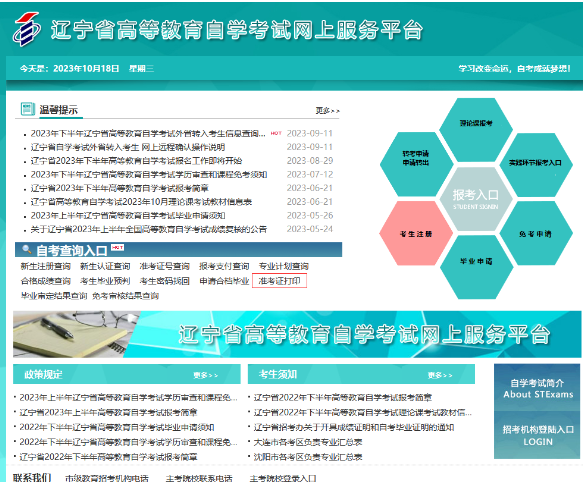
Task: Open 考生须知 item 辽宁省2022年下半年高等教育自学考试理论课考试教材信
Action: pos(363,412)
